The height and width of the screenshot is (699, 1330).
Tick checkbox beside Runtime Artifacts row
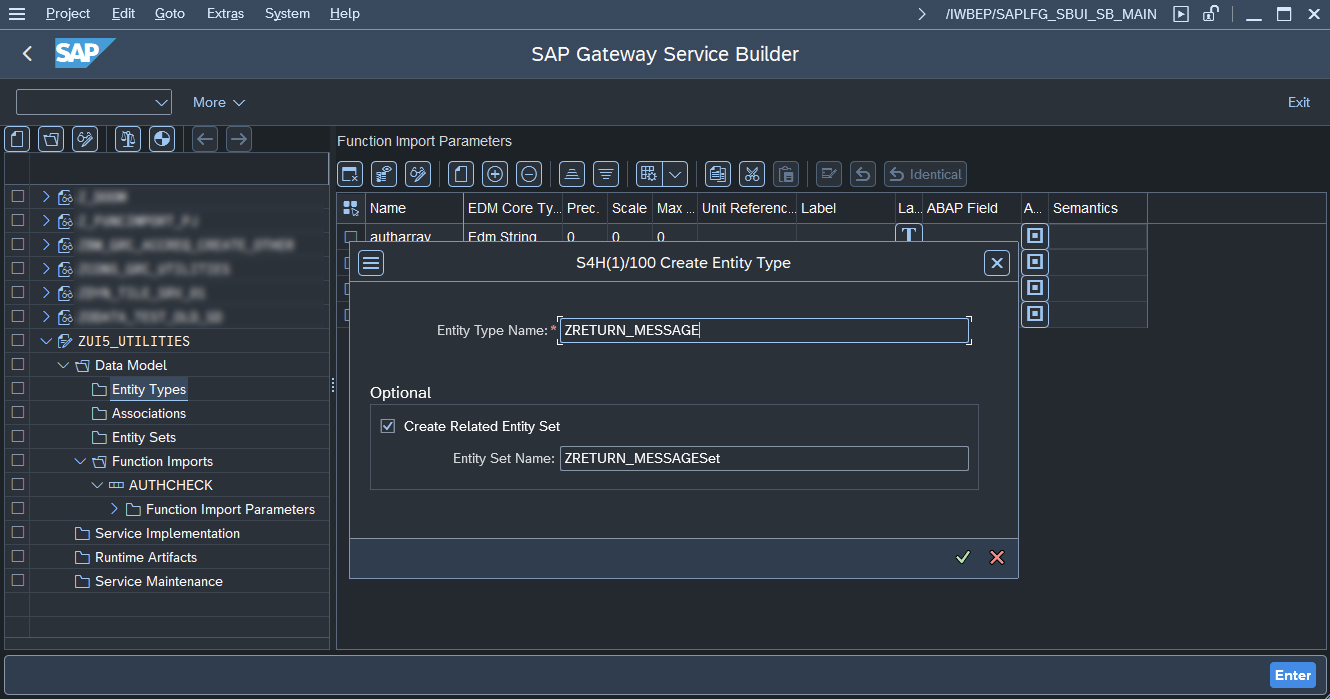[x=17, y=557]
